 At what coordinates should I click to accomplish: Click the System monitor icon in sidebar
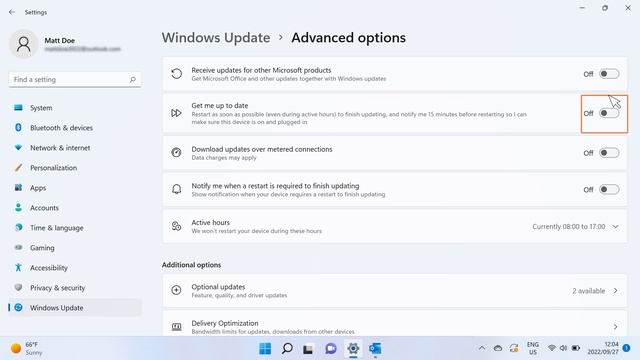pyautogui.click(x=18, y=107)
